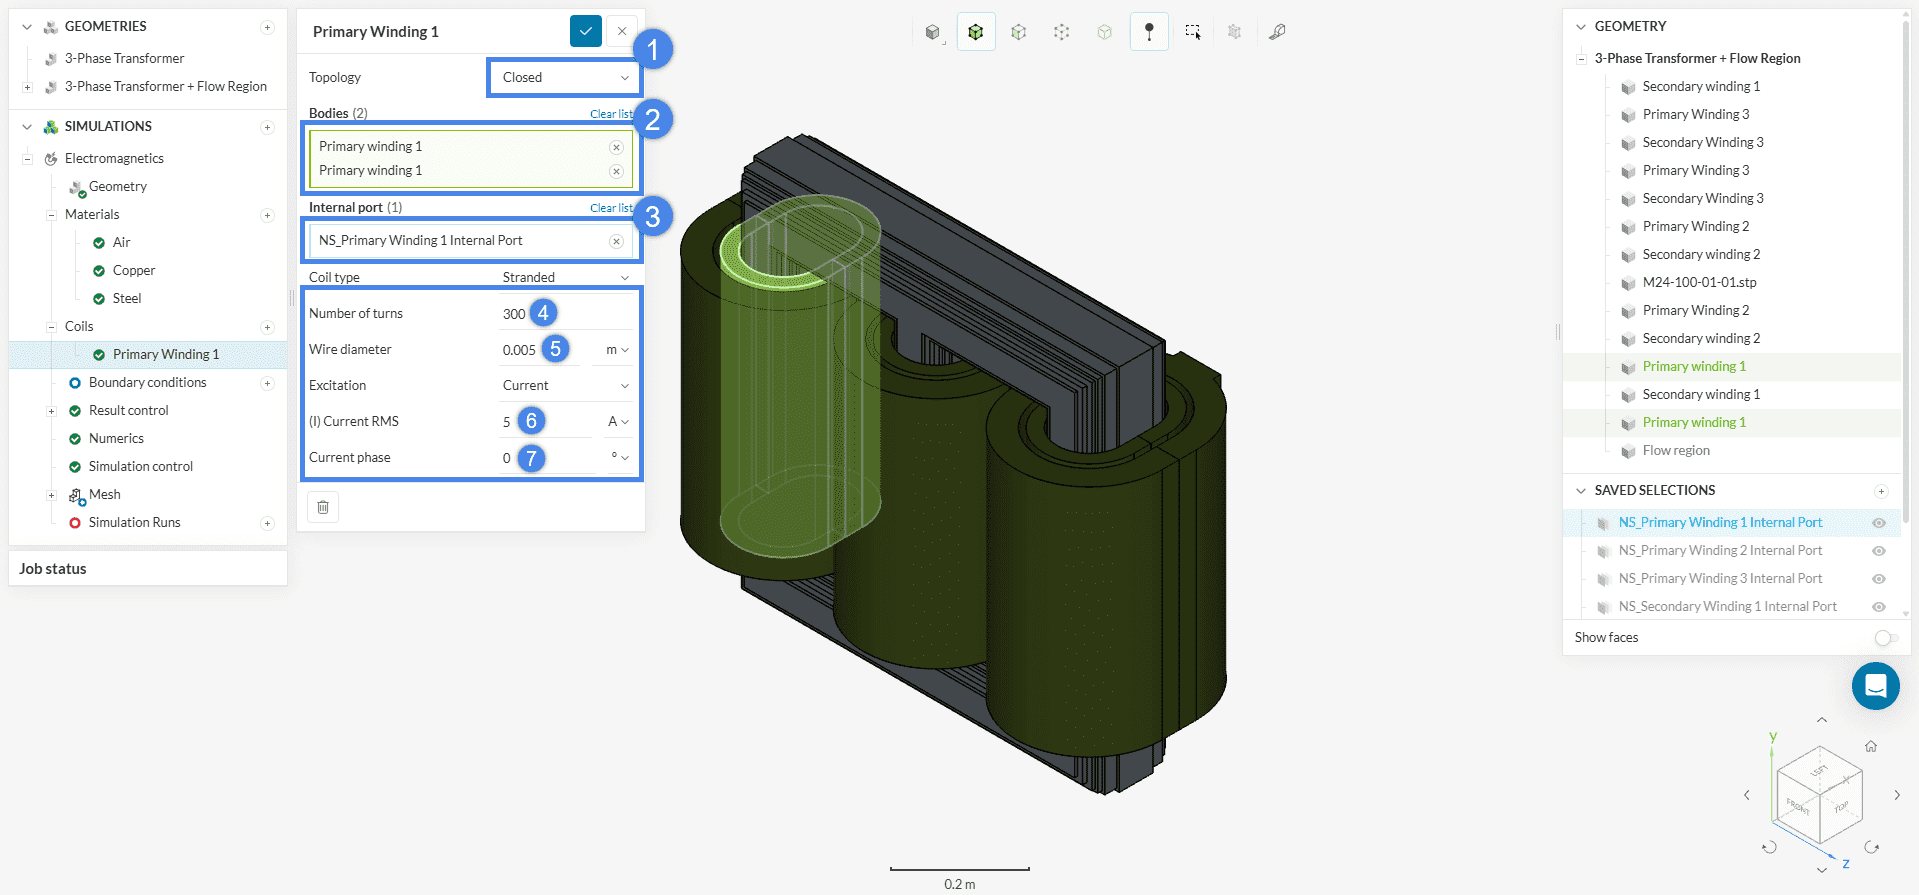Activate the box selection tool

click(x=1192, y=32)
